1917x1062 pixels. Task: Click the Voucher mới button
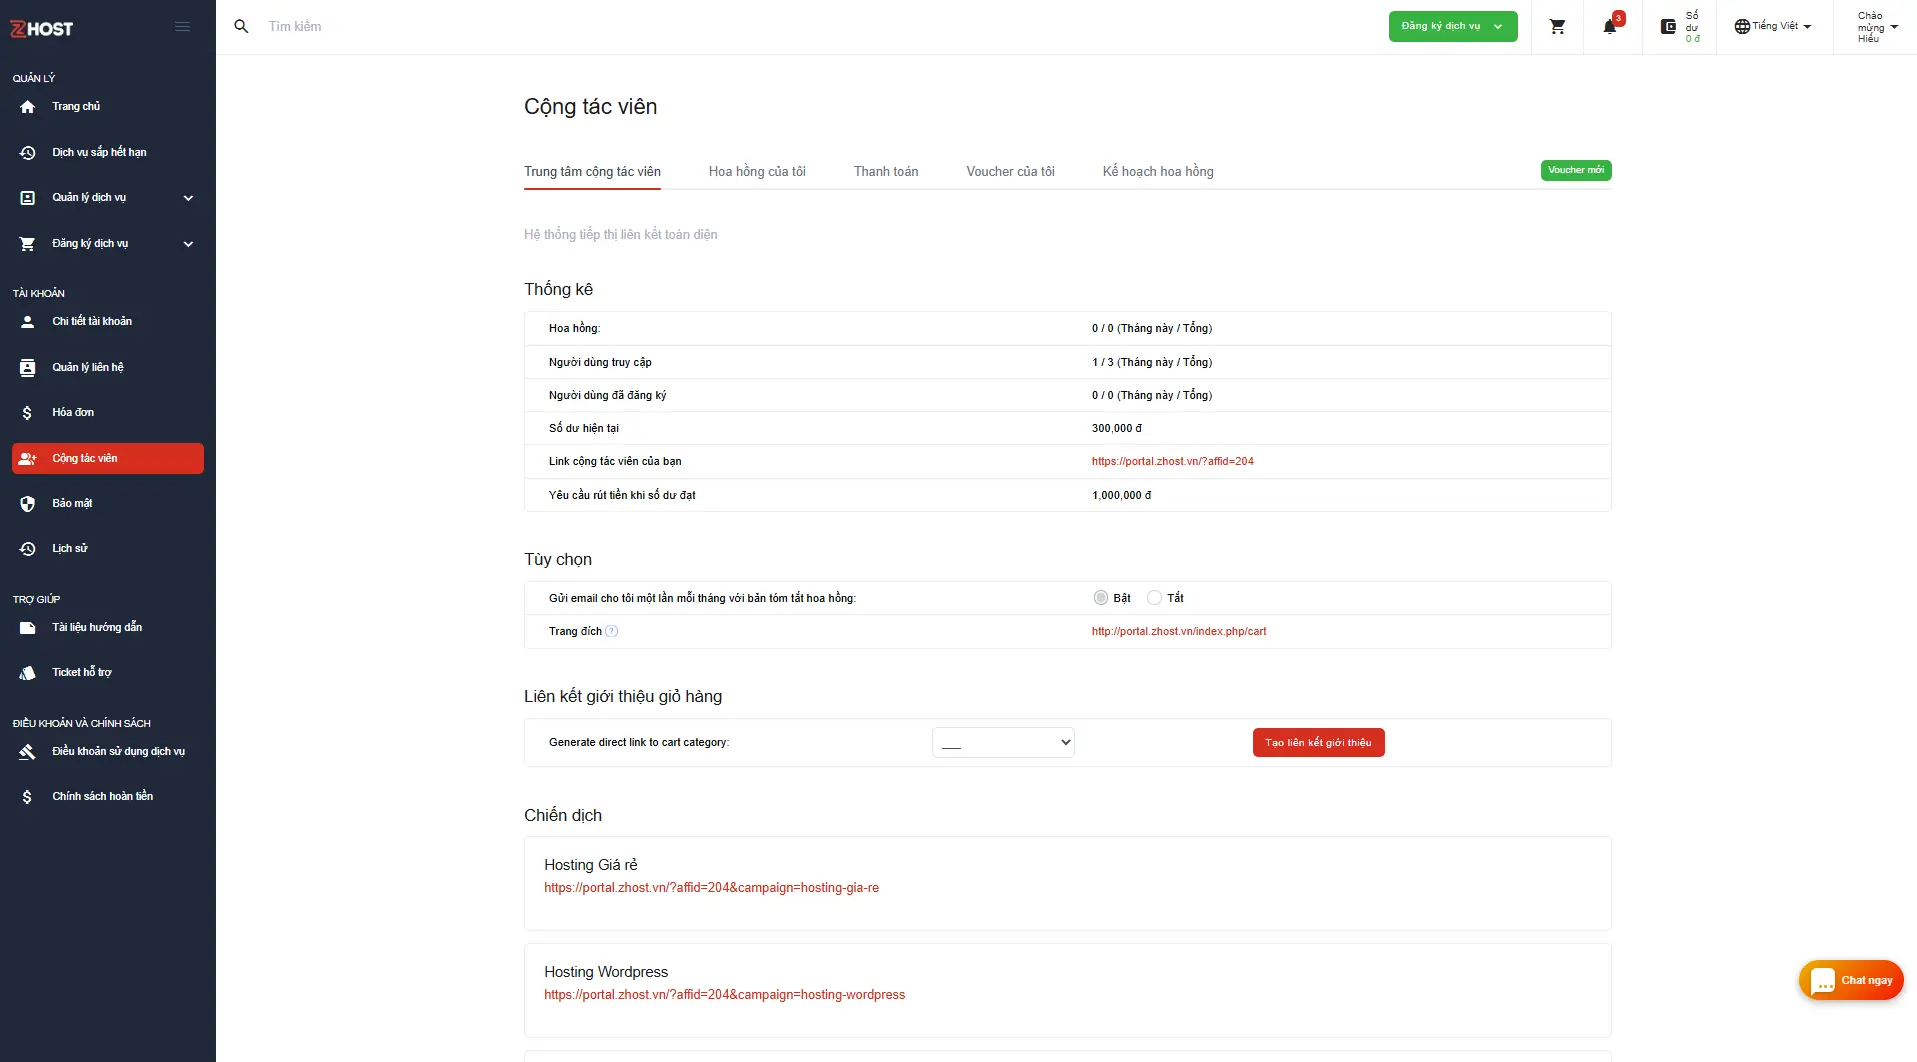1576,171
